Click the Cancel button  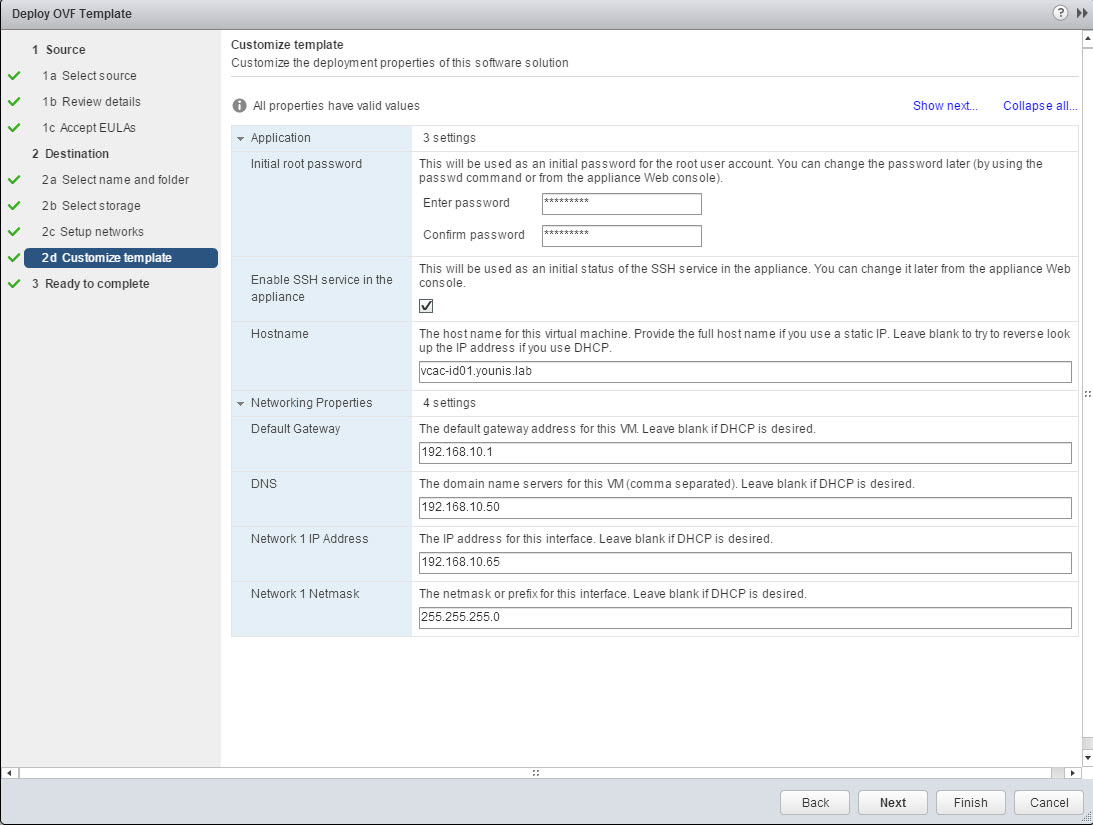pos(1048,802)
